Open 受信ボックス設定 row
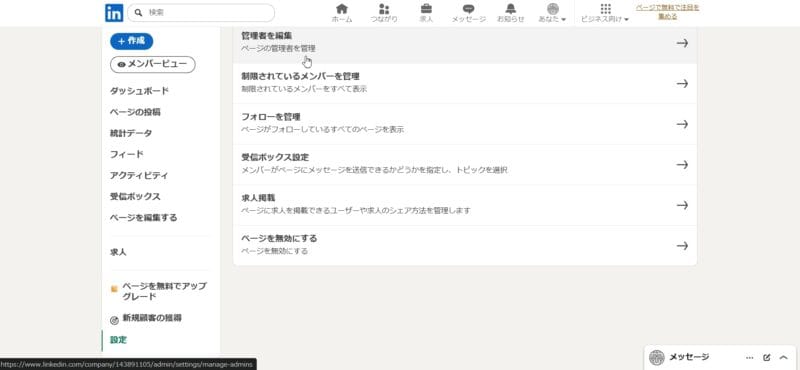Image resolution: width=800 pixels, height=370 pixels. point(465,164)
